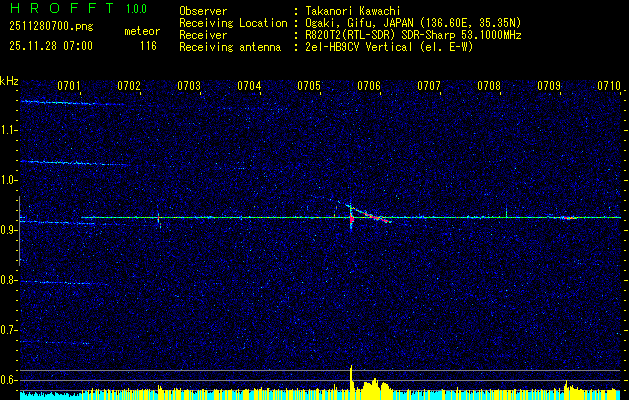
Task: Select filename 2511280700.png
Action: coord(51,27)
